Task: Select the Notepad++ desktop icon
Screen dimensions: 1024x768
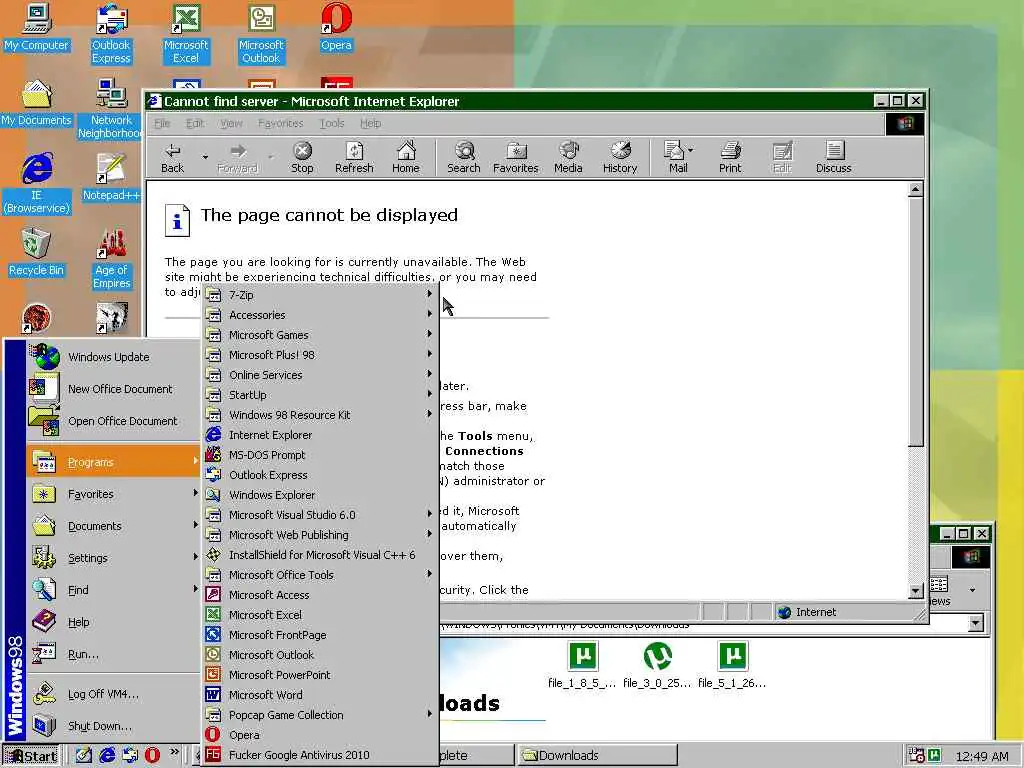Action: [x=111, y=177]
